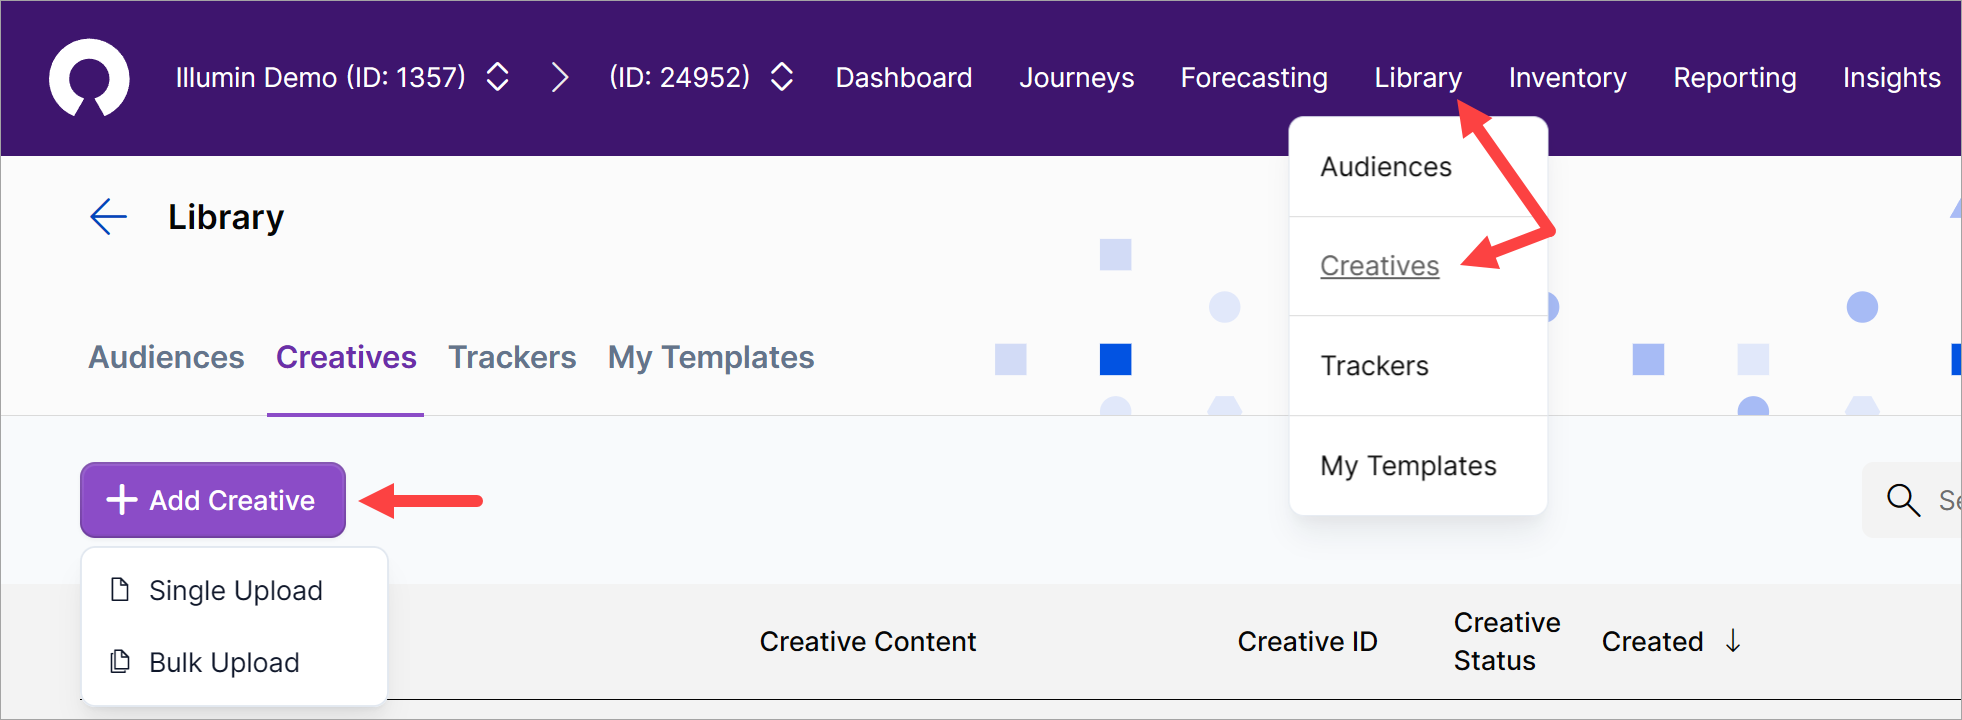The width and height of the screenshot is (1962, 720).
Task: Choose Bulk Upload option
Action: [224, 663]
